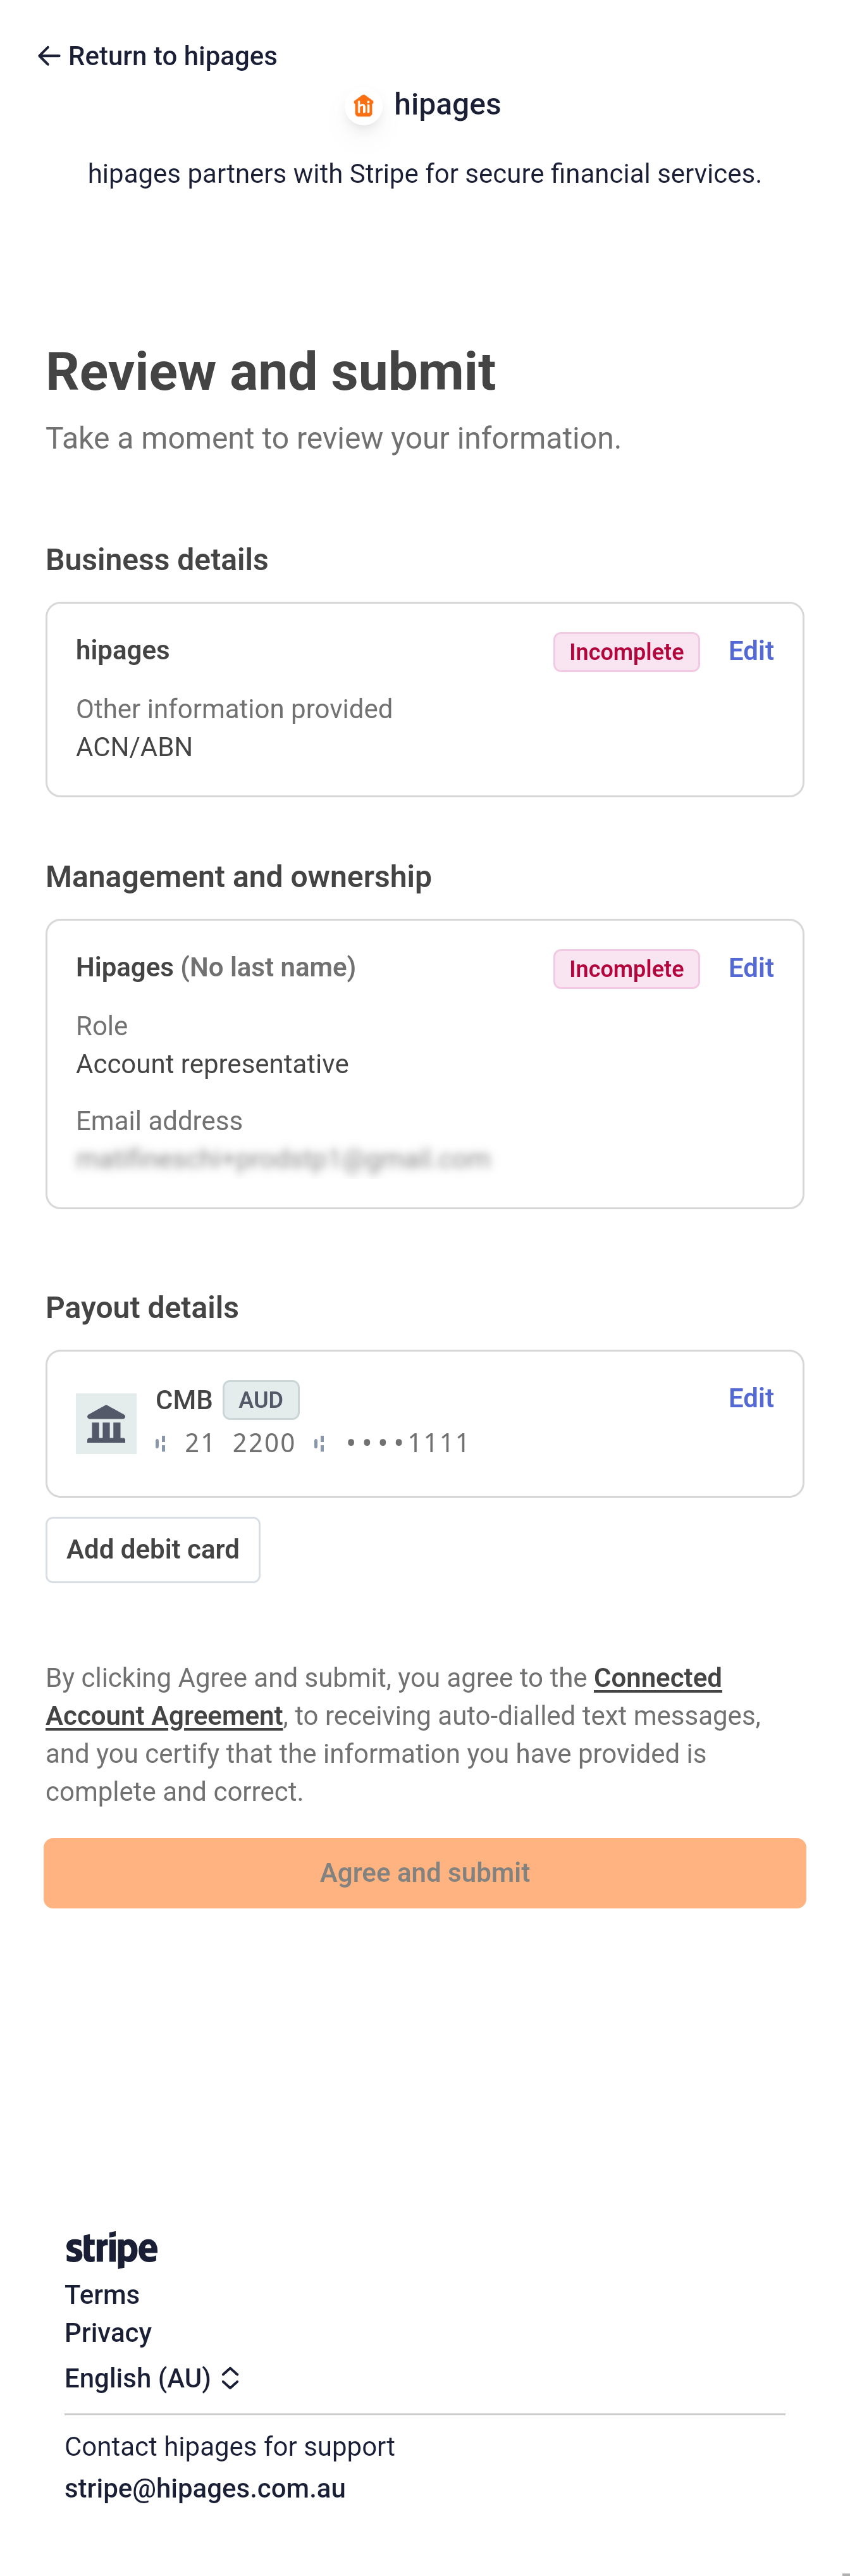This screenshot has width=850, height=2576.
Task: Edit the CMB payout account
Action: coord(750,1398)
